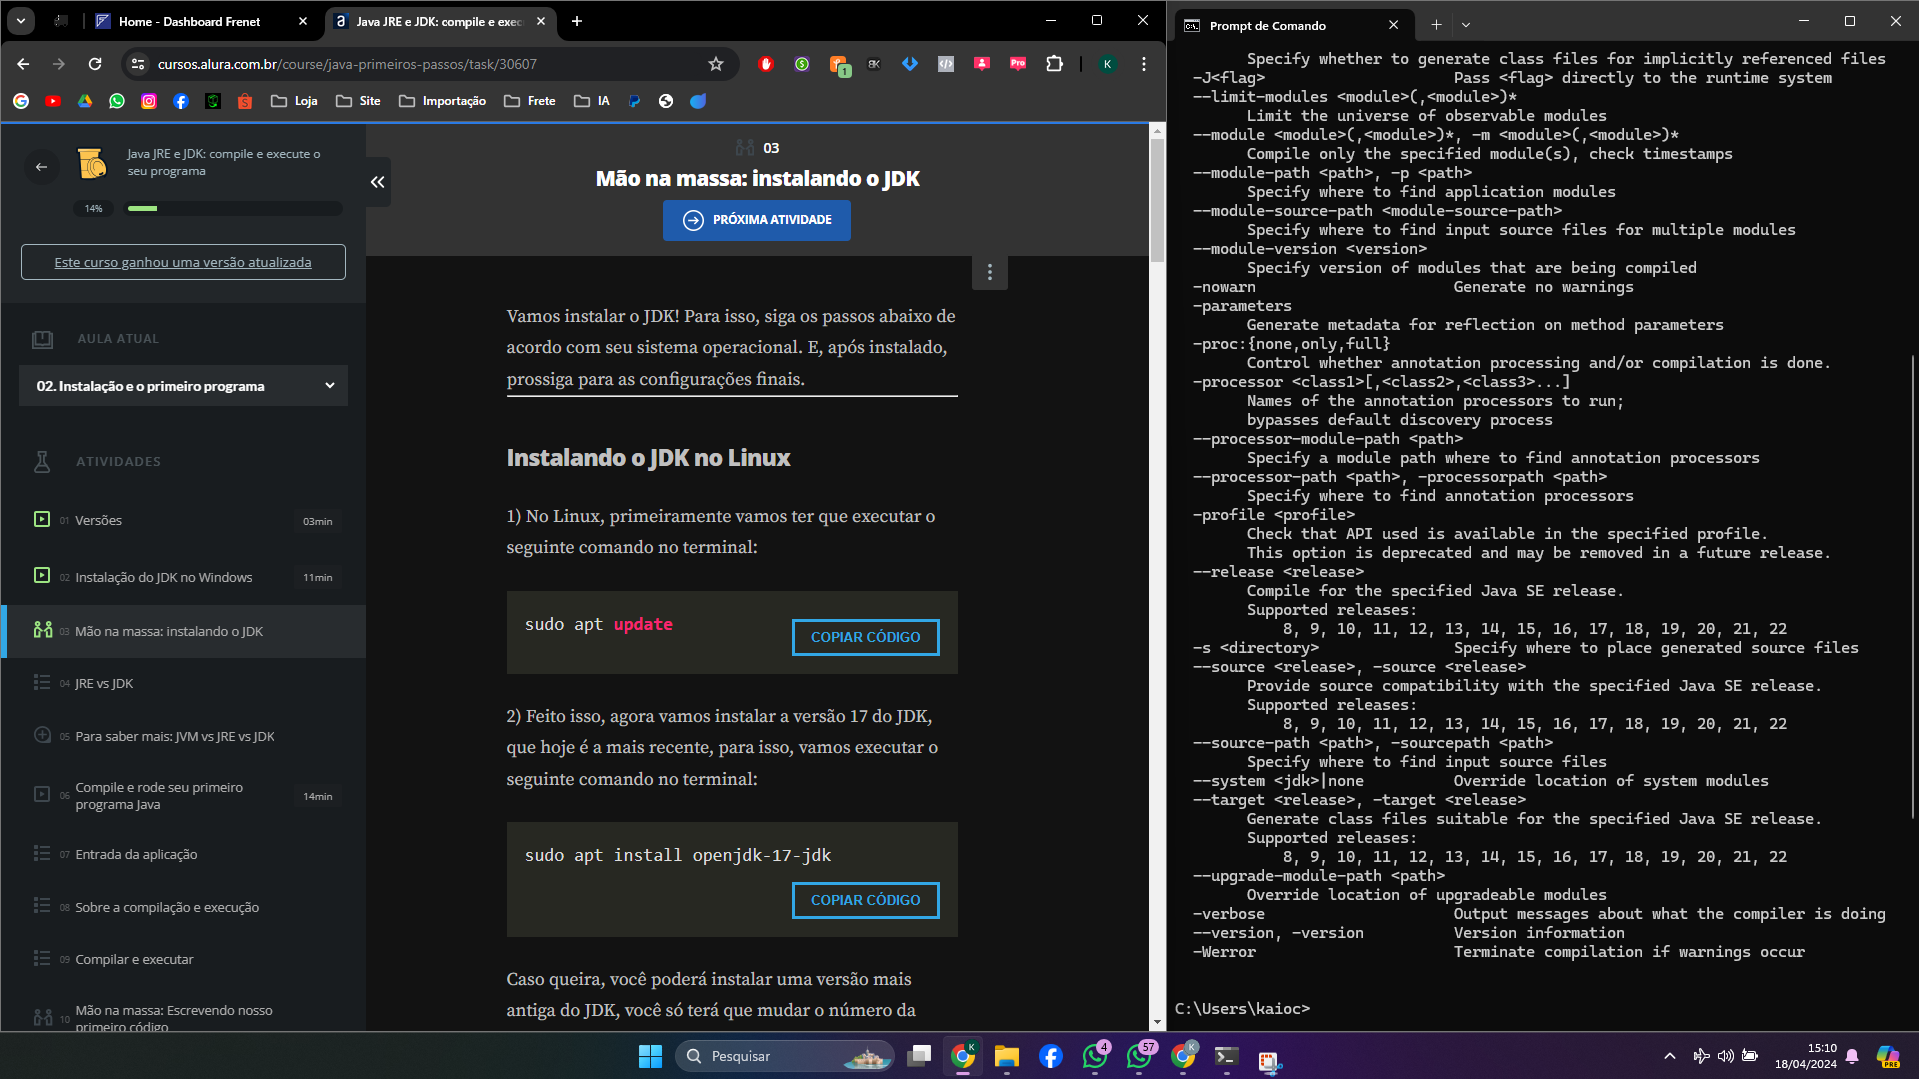Open the Loja bookmarks folder
The image size is (1919, 1079).
[x=294, y=101]
